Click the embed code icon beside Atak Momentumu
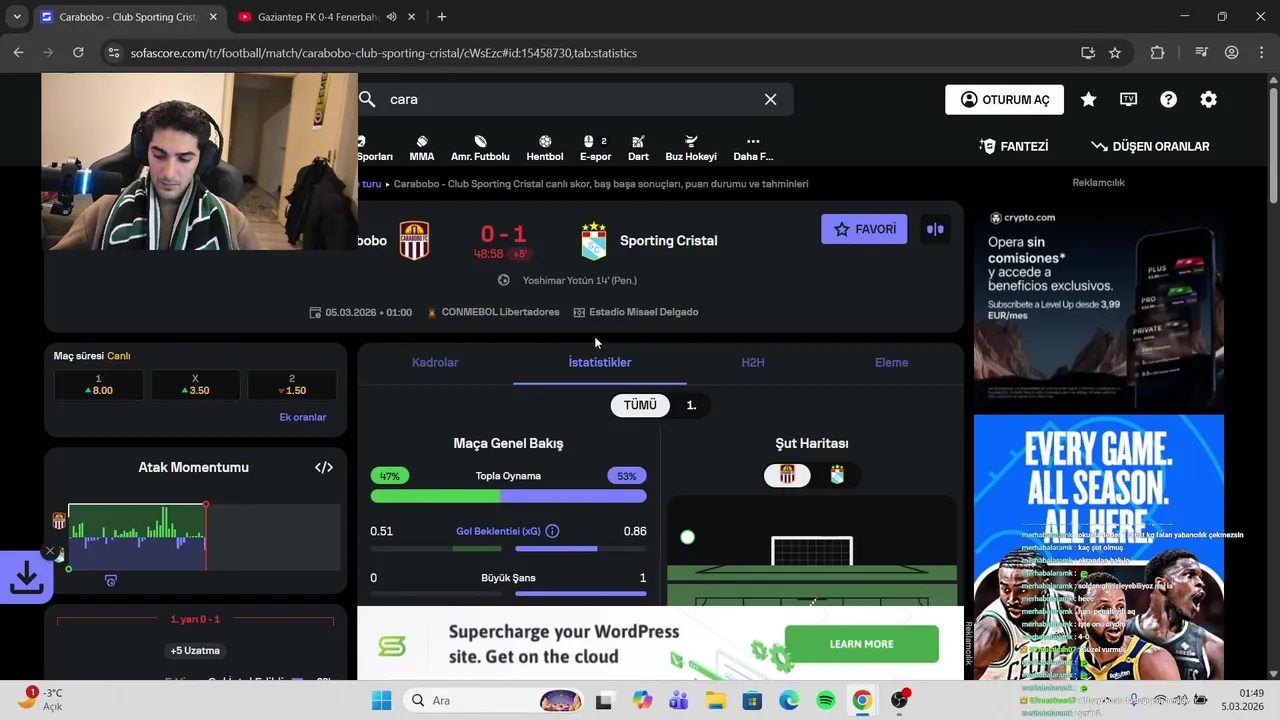 pyautogui.click(x=324, y=467)
